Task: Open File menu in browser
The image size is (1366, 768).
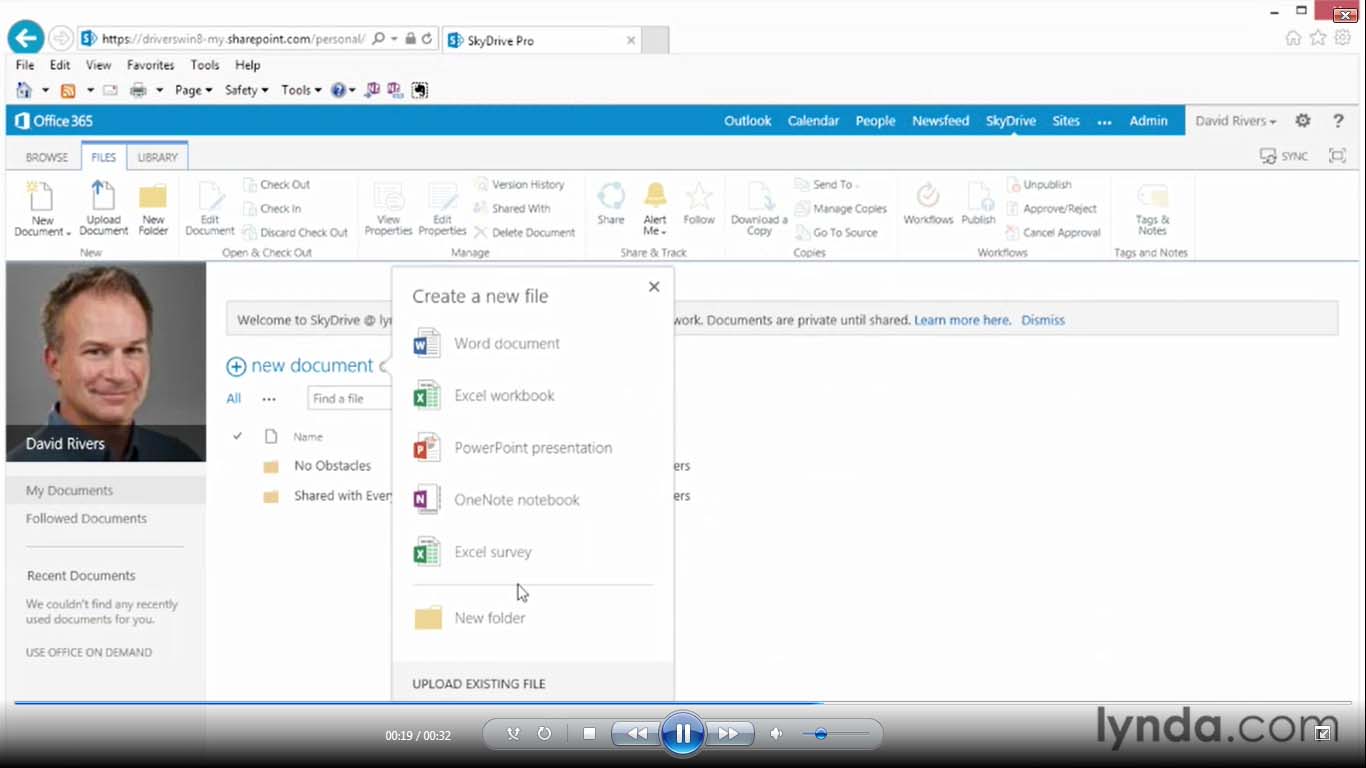Action: (24, 65)
